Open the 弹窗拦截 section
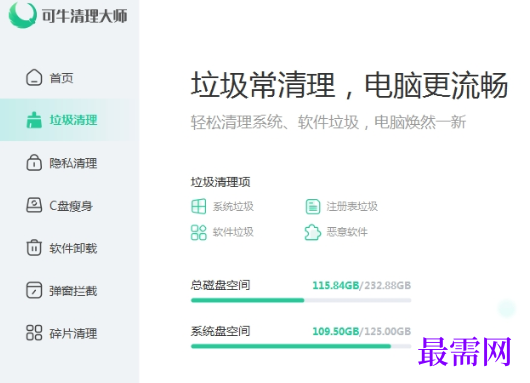Viewport: 530px width, 383px height. click(x=69, y=290)
